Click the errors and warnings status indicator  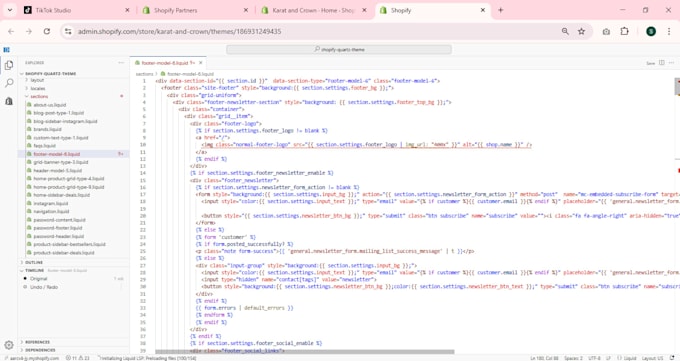tap(78, 358)
